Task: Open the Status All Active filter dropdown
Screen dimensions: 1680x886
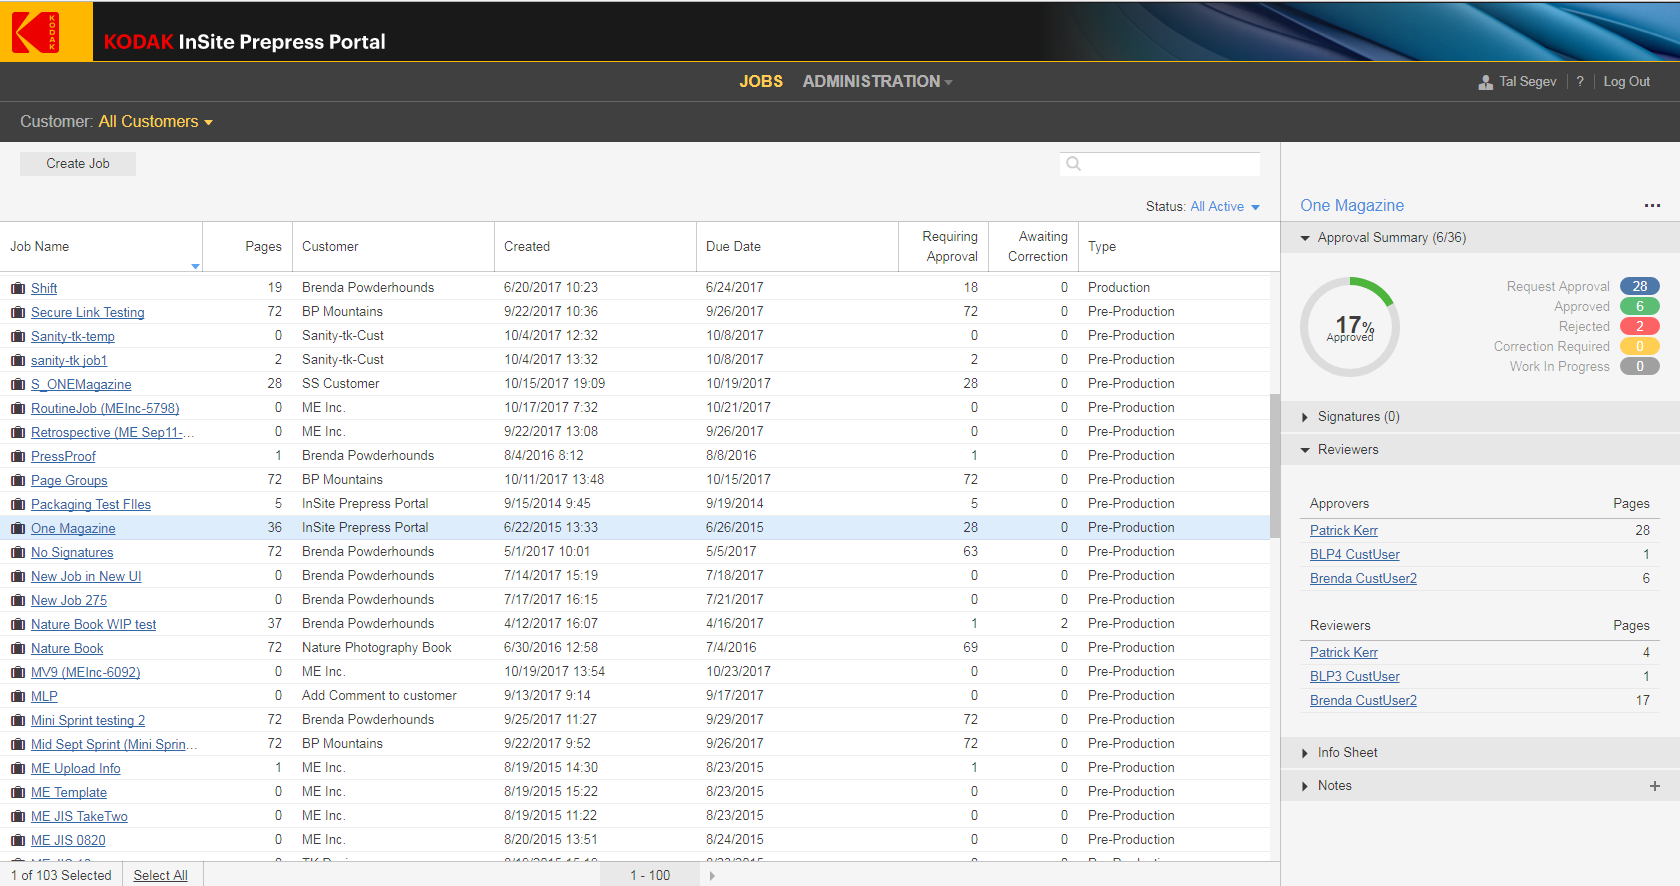Action: tap(1224, 207)
